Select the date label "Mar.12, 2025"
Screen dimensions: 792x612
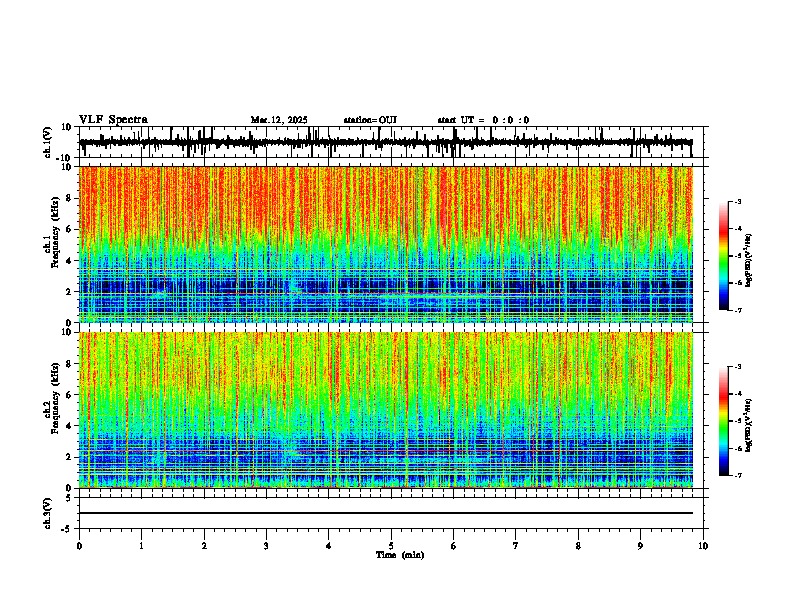[279, 120]
